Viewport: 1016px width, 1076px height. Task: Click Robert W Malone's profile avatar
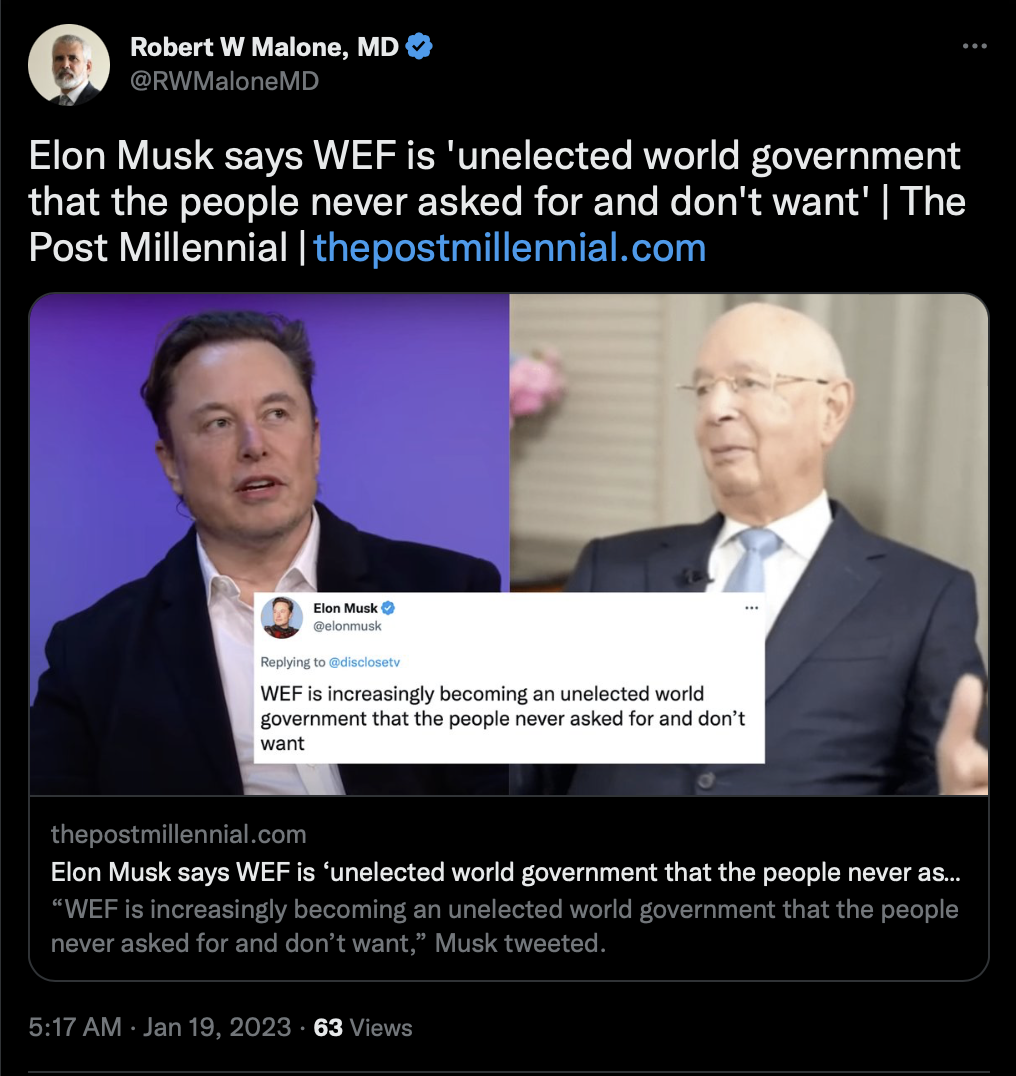coord(69,65)
